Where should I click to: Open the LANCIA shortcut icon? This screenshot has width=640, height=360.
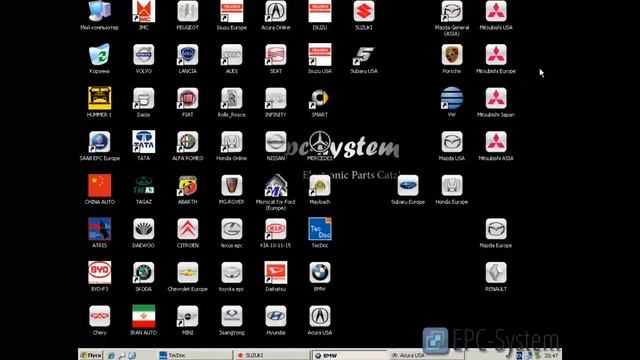188,55
